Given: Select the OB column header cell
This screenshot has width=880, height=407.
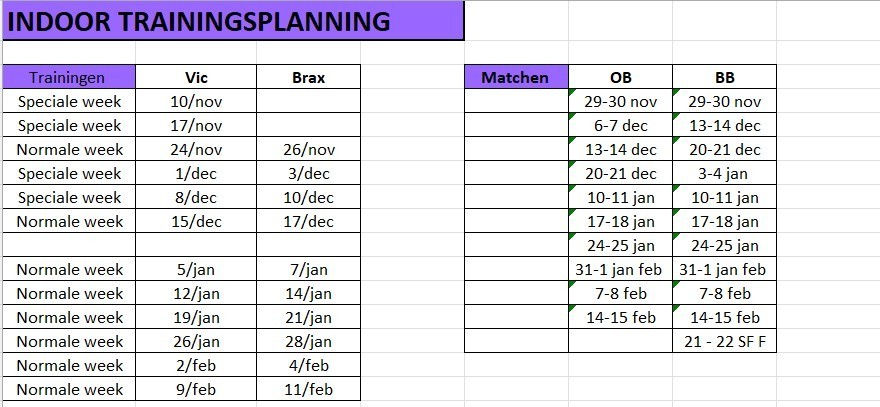Looking at the screenshot, I should [620, 77].
